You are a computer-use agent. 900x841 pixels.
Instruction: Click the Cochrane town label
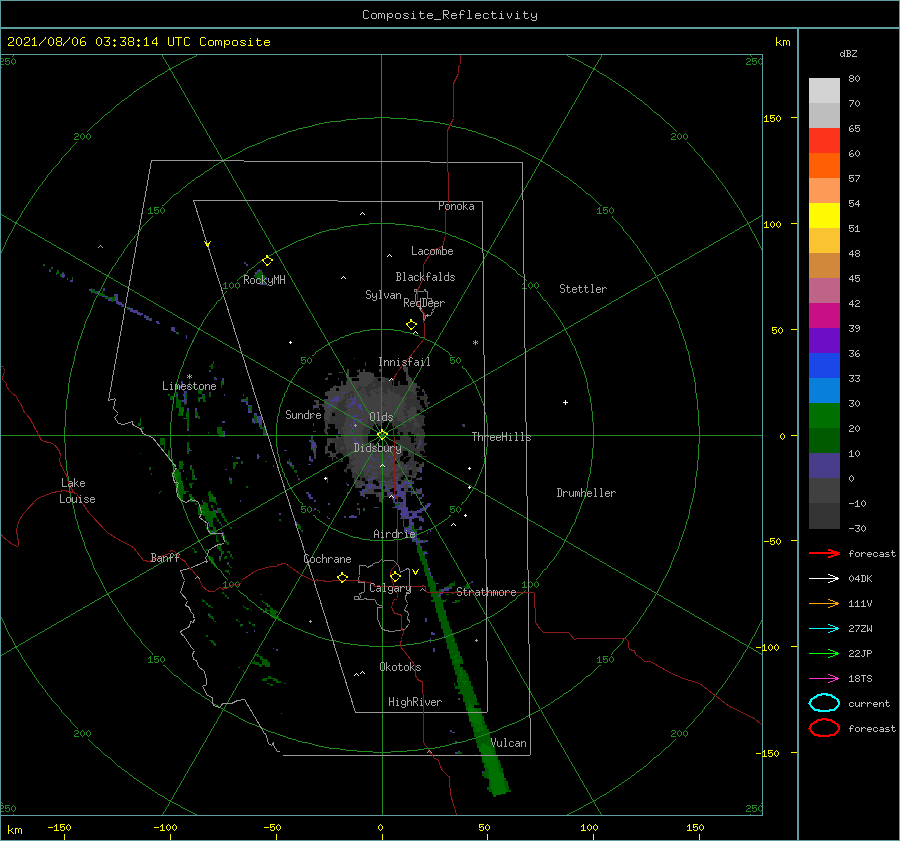click(327, 559)
